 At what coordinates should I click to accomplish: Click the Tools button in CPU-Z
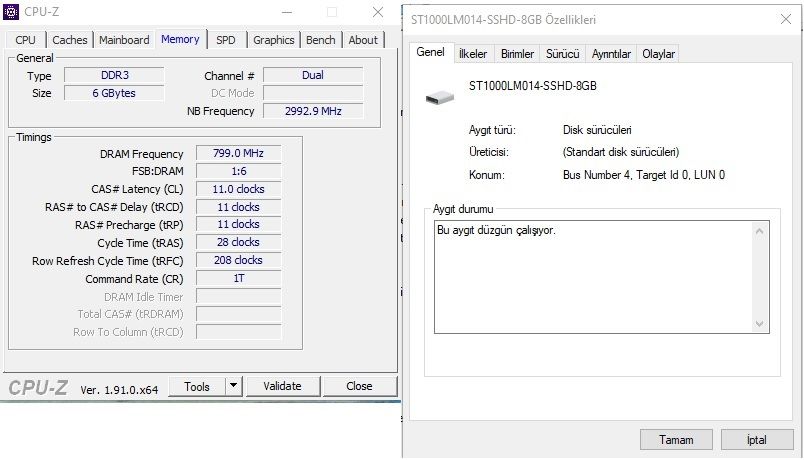click(x=197, y=387)
